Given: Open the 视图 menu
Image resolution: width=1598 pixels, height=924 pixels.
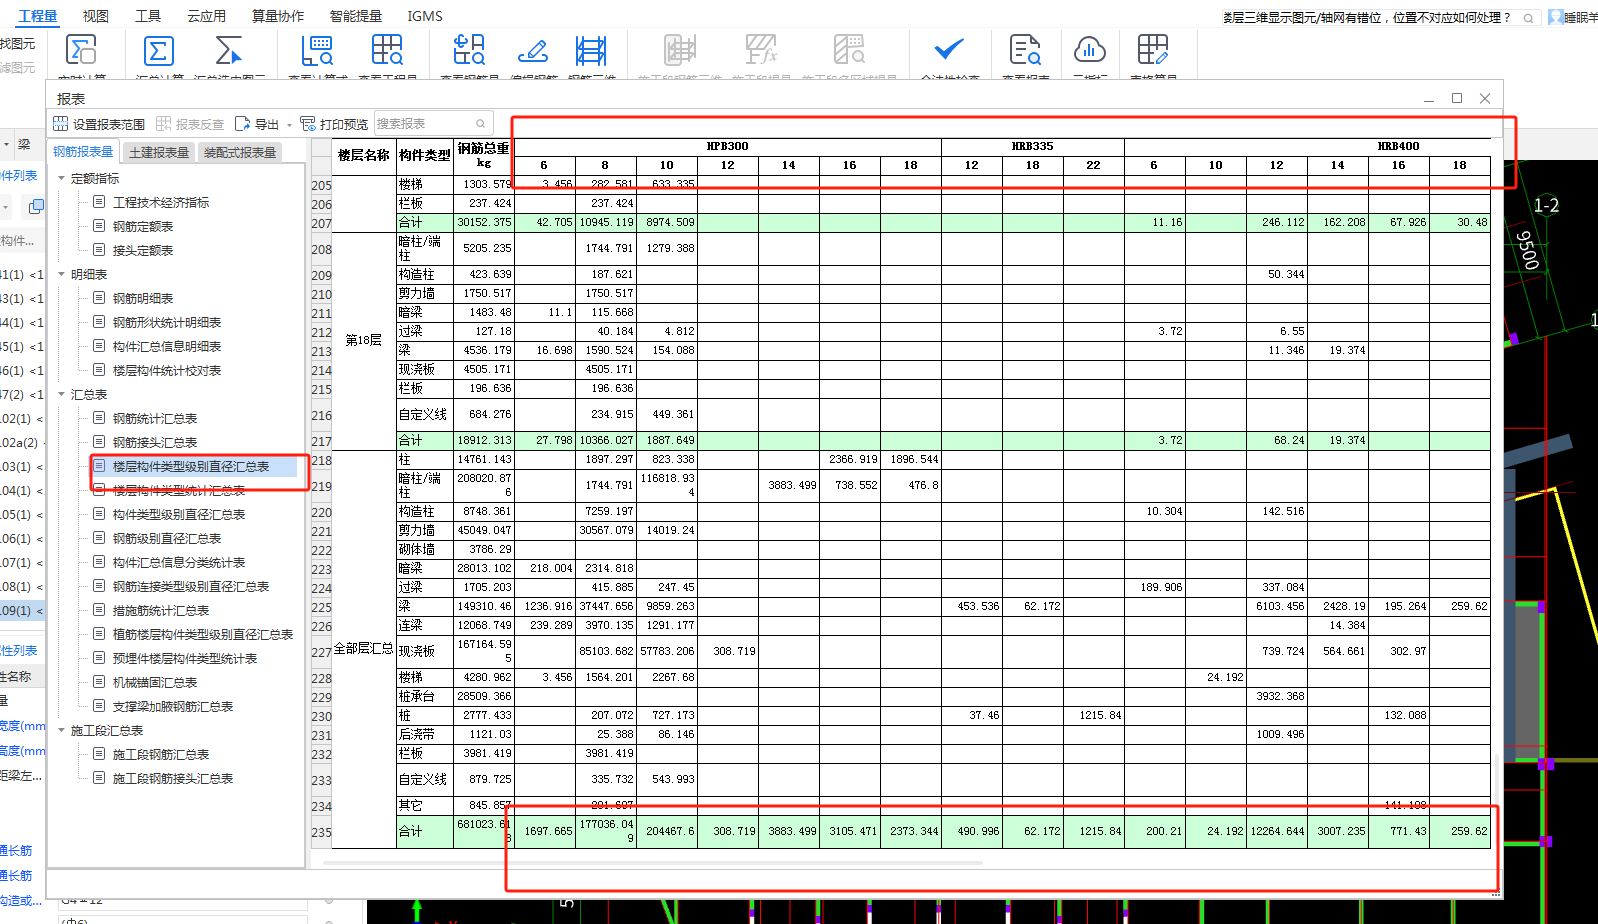Looking at the screenshot, I should pos(96,16).
